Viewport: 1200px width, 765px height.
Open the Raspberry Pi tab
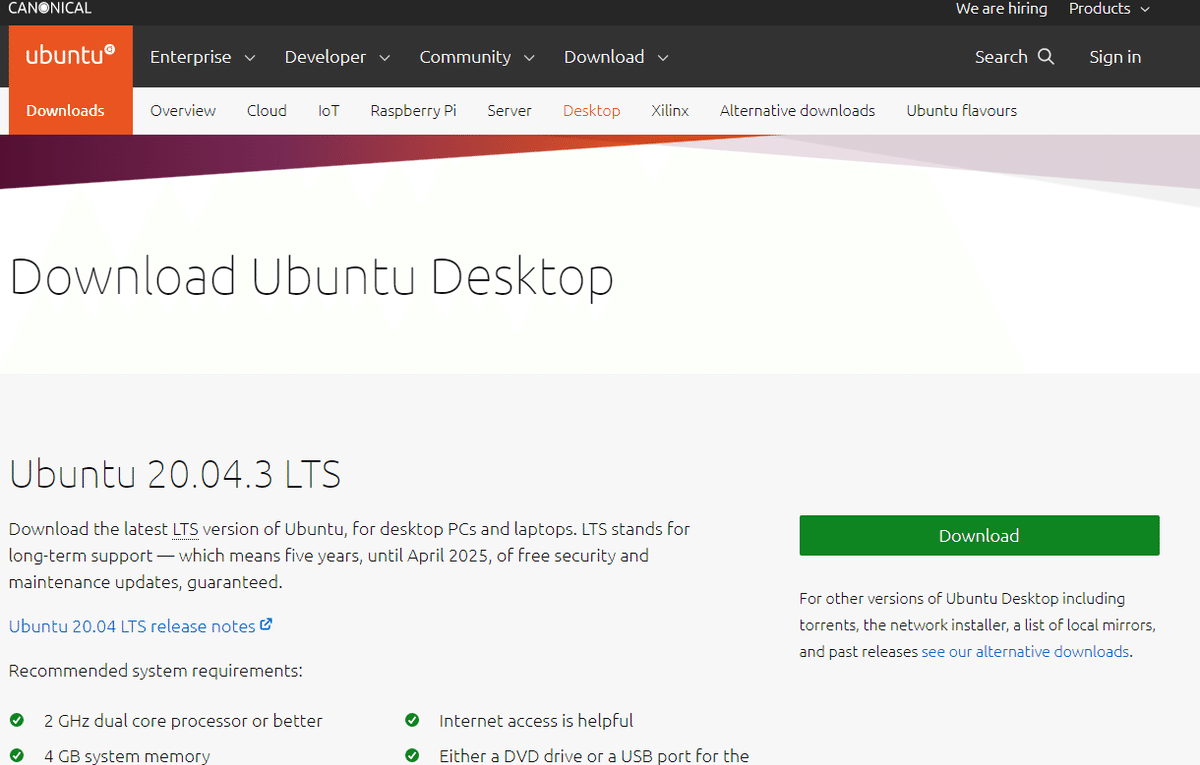tap(413, 111)
